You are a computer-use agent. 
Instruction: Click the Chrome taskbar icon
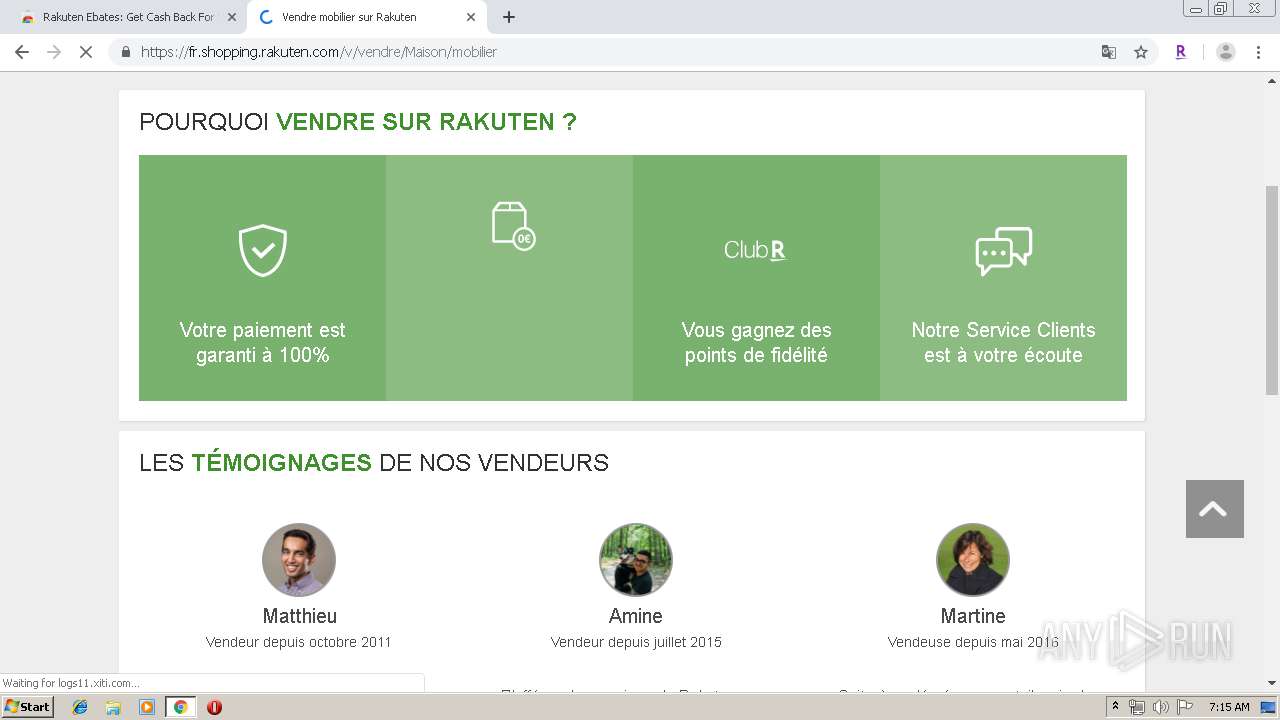(180, 707)
